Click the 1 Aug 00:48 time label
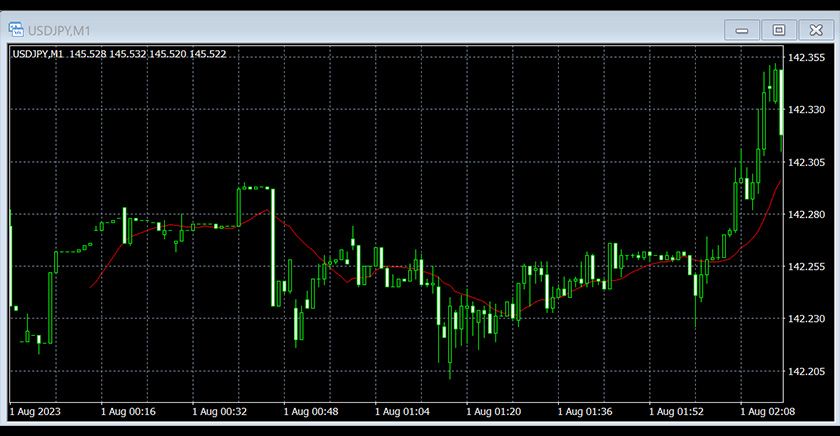This screenshot has width=840, height=436. 312,411
